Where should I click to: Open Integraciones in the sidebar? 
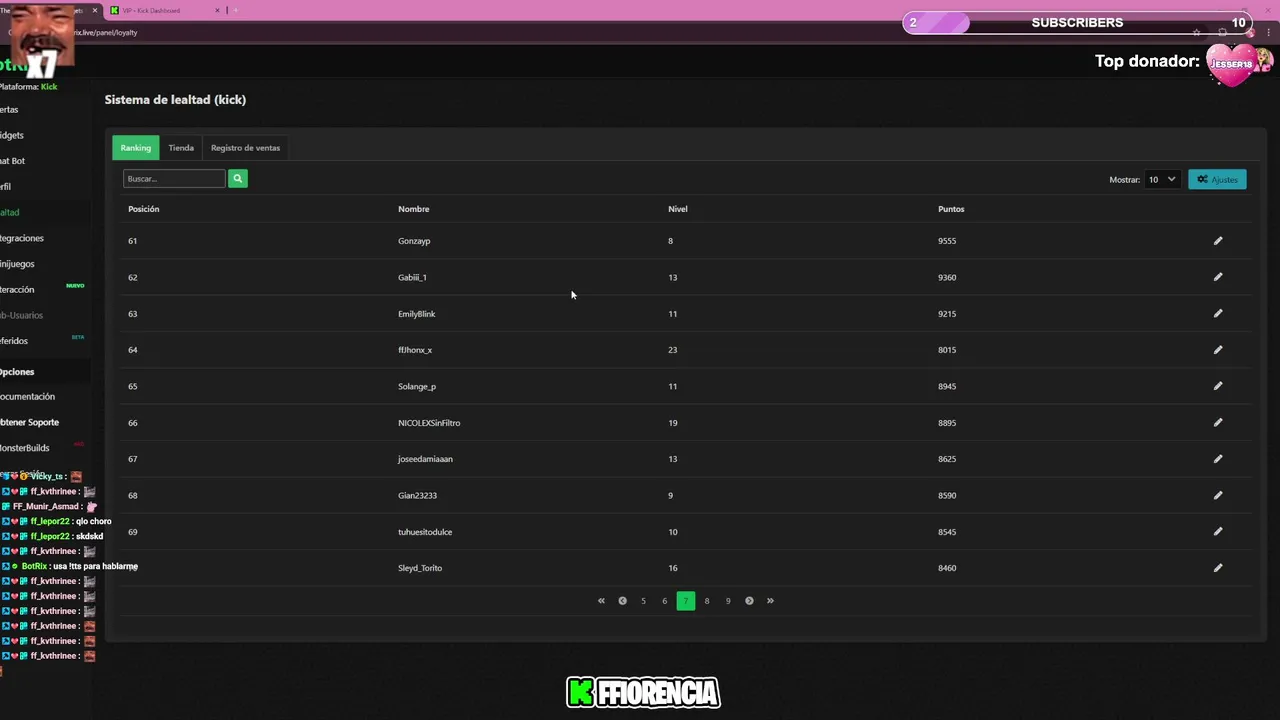tap(21, 238)
